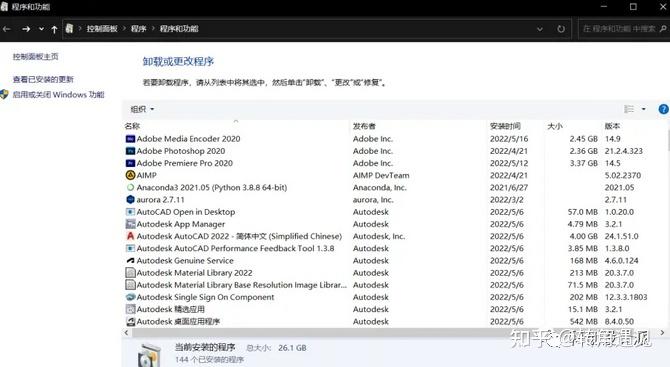The image size is (670, 367).
Task: Click the search magnifier icon
Action: [663, 29]
